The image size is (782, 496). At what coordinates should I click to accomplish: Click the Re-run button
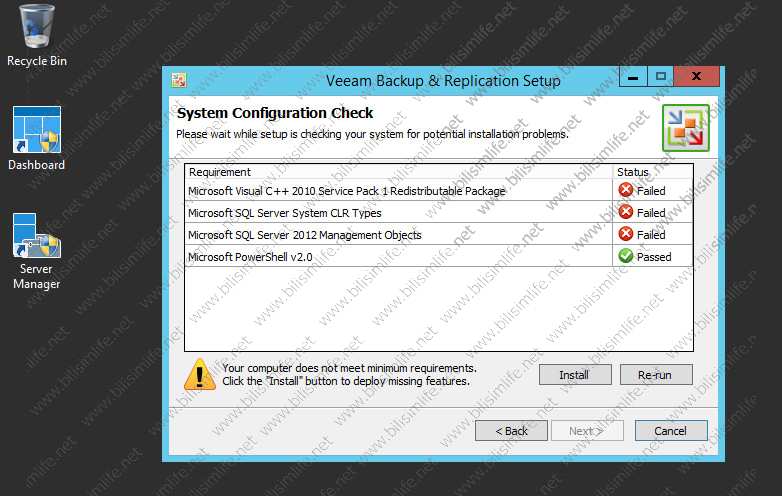656,374
